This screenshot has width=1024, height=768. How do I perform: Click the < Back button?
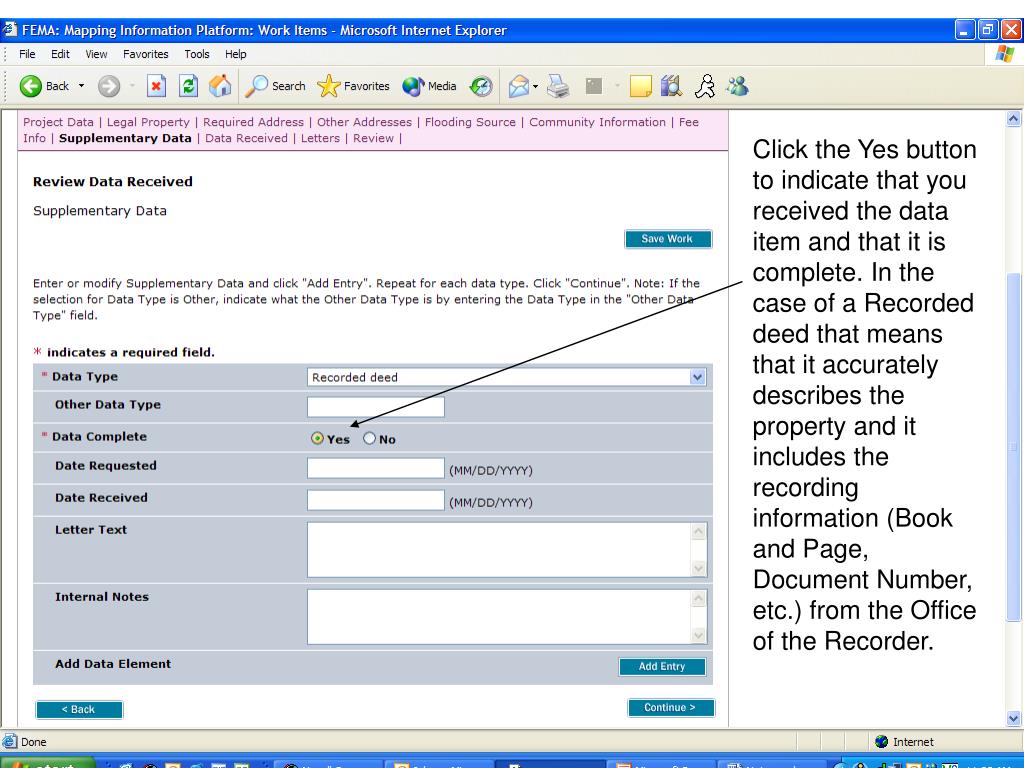(x=79, y=709)
